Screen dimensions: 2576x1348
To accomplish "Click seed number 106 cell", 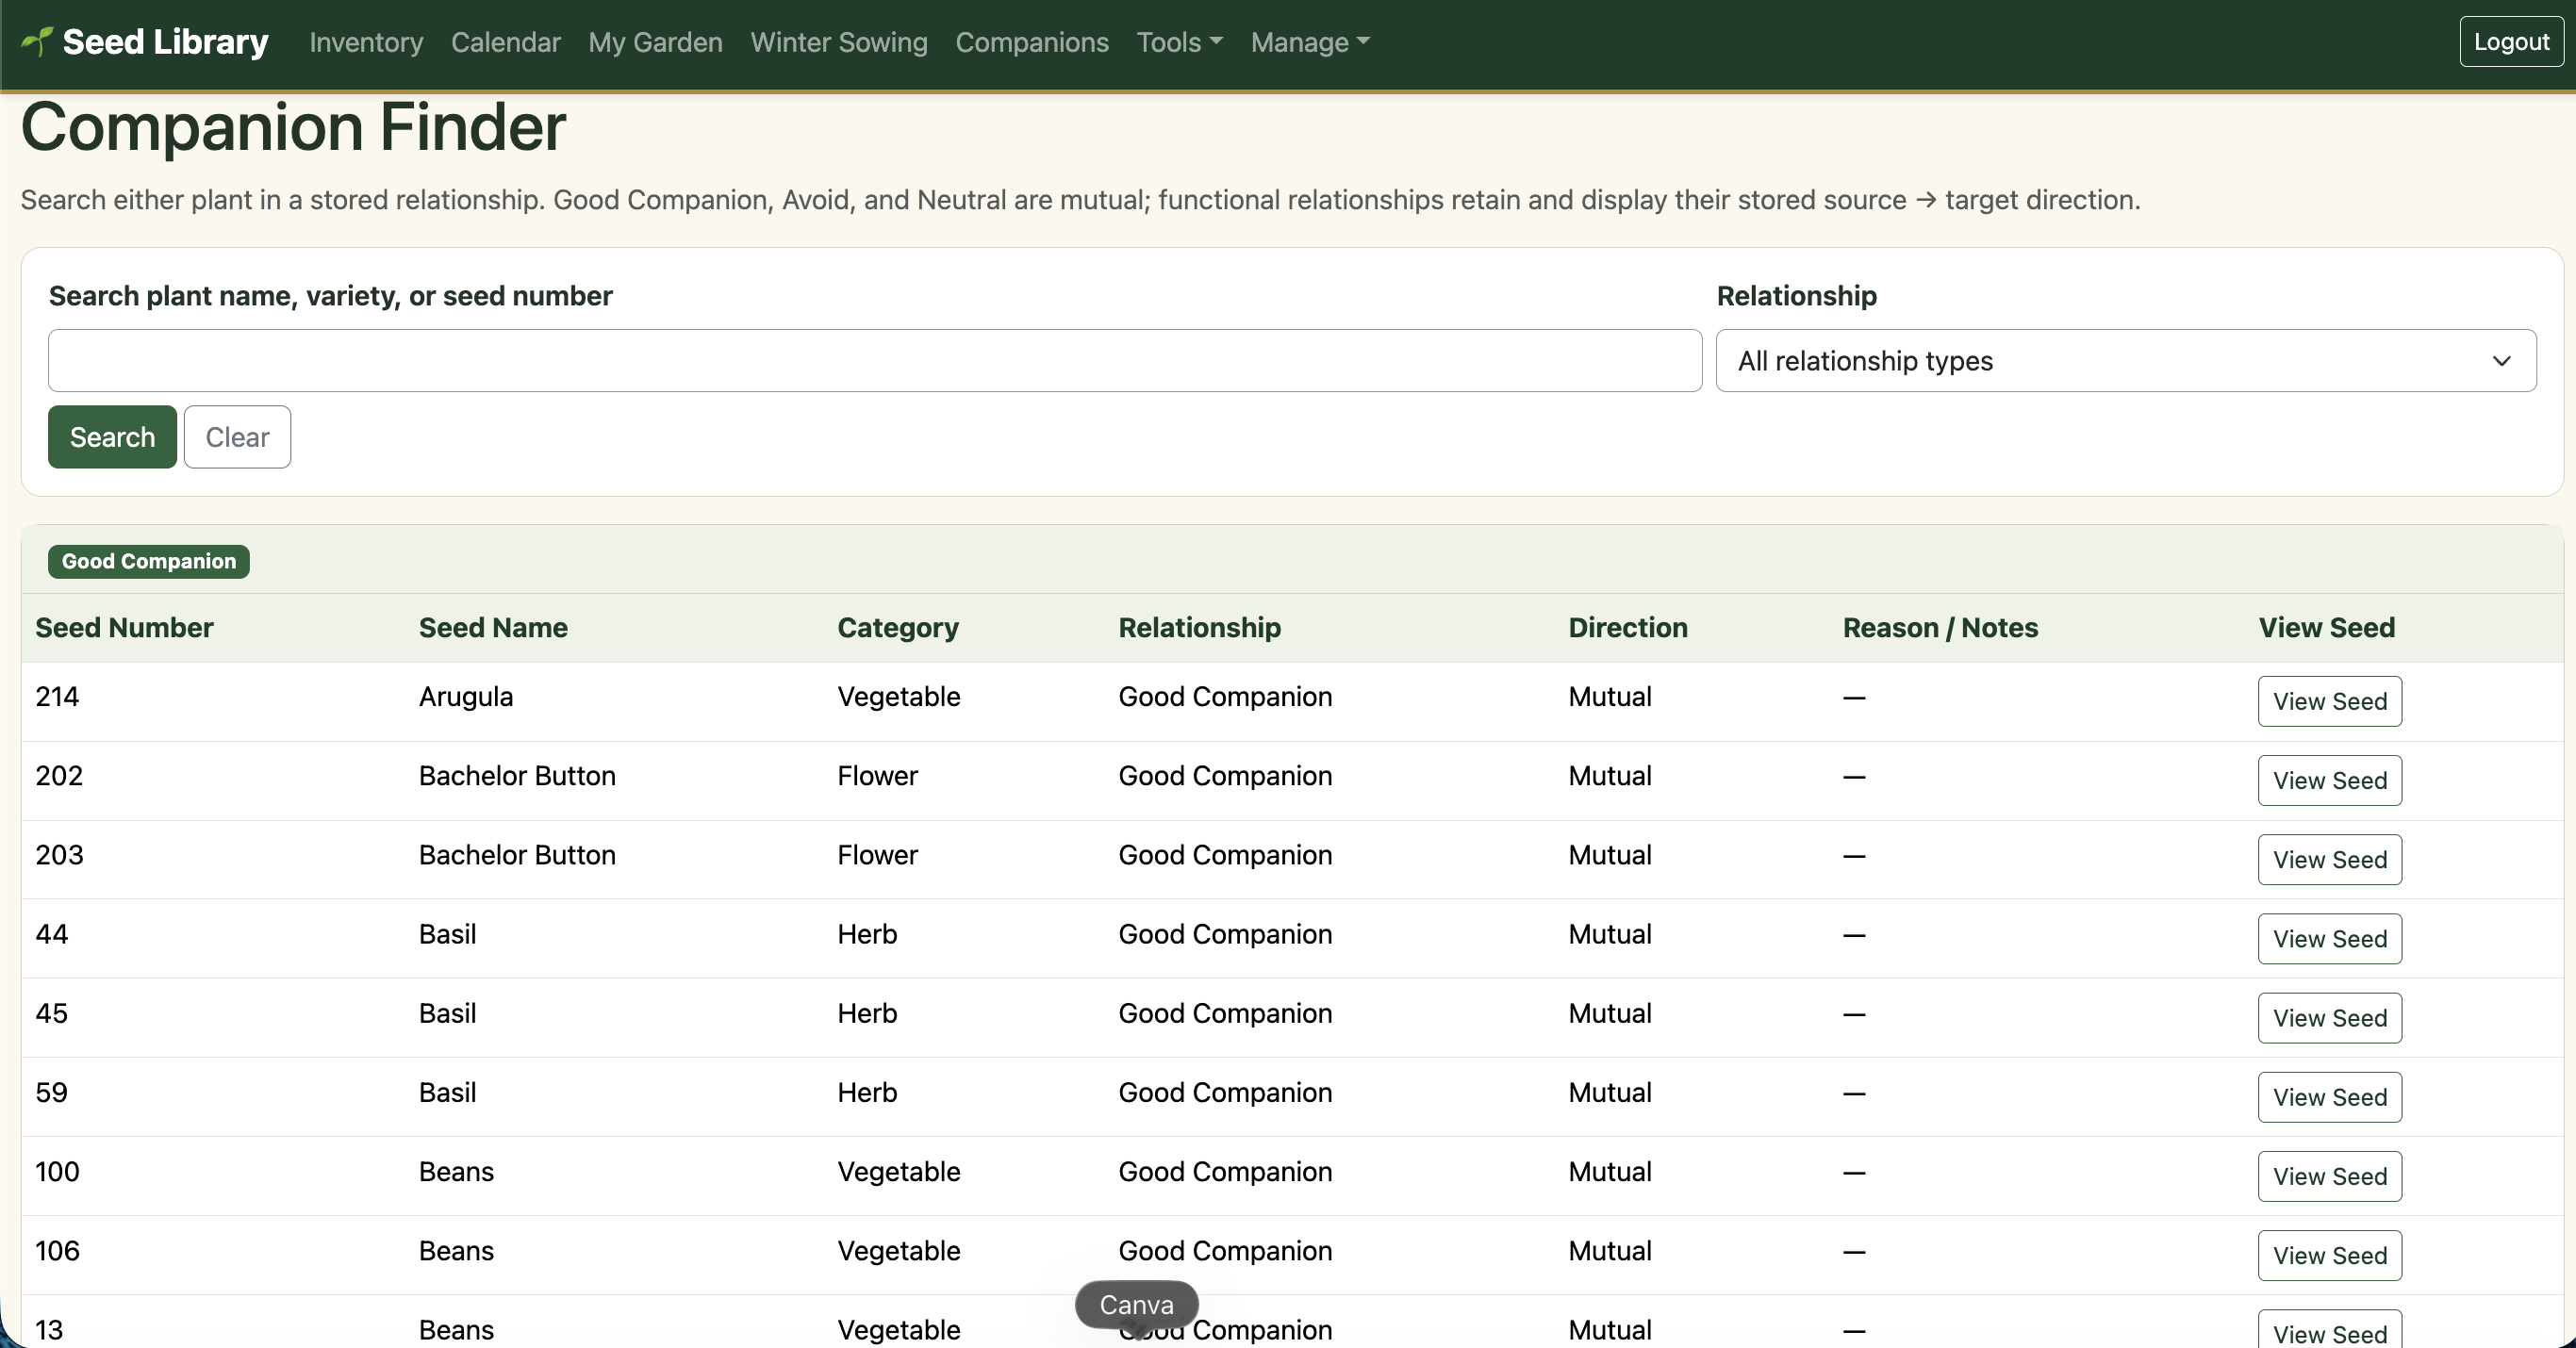I will pyautogui.click(x=57, y=1250).
